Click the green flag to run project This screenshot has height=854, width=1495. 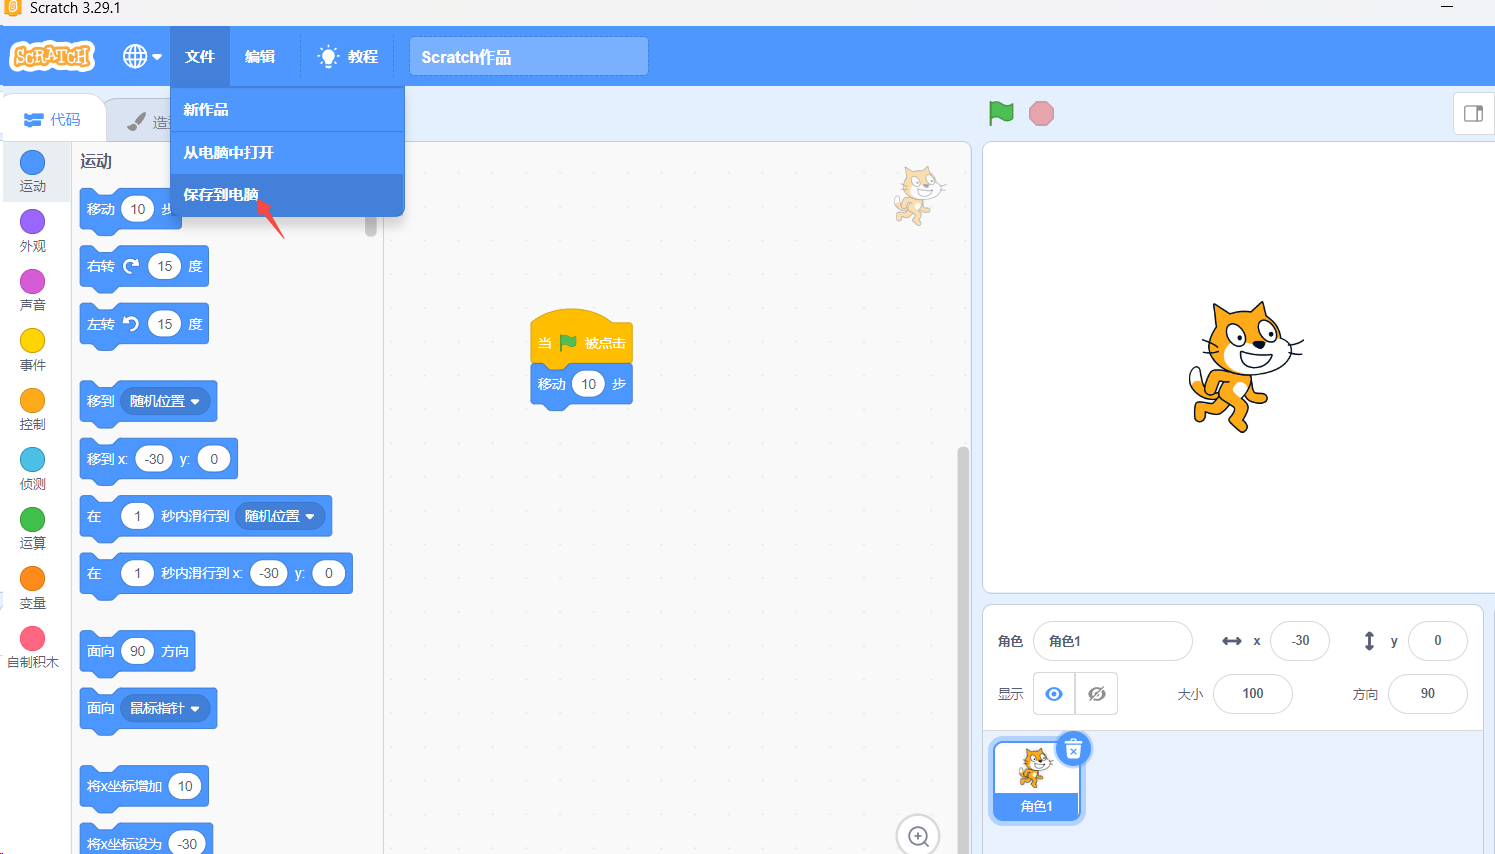click(x=1001, y=113)
